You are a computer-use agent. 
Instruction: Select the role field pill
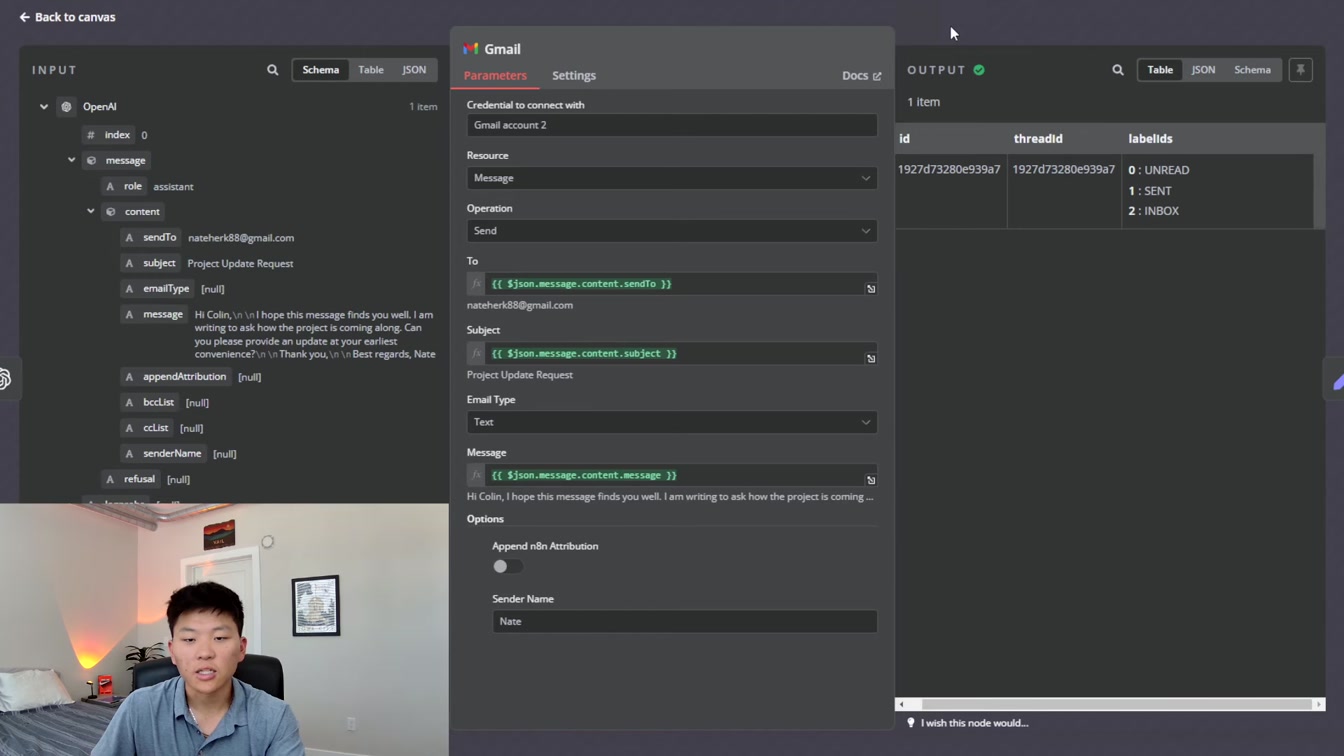pyautogui.click(x=124, y=186)
